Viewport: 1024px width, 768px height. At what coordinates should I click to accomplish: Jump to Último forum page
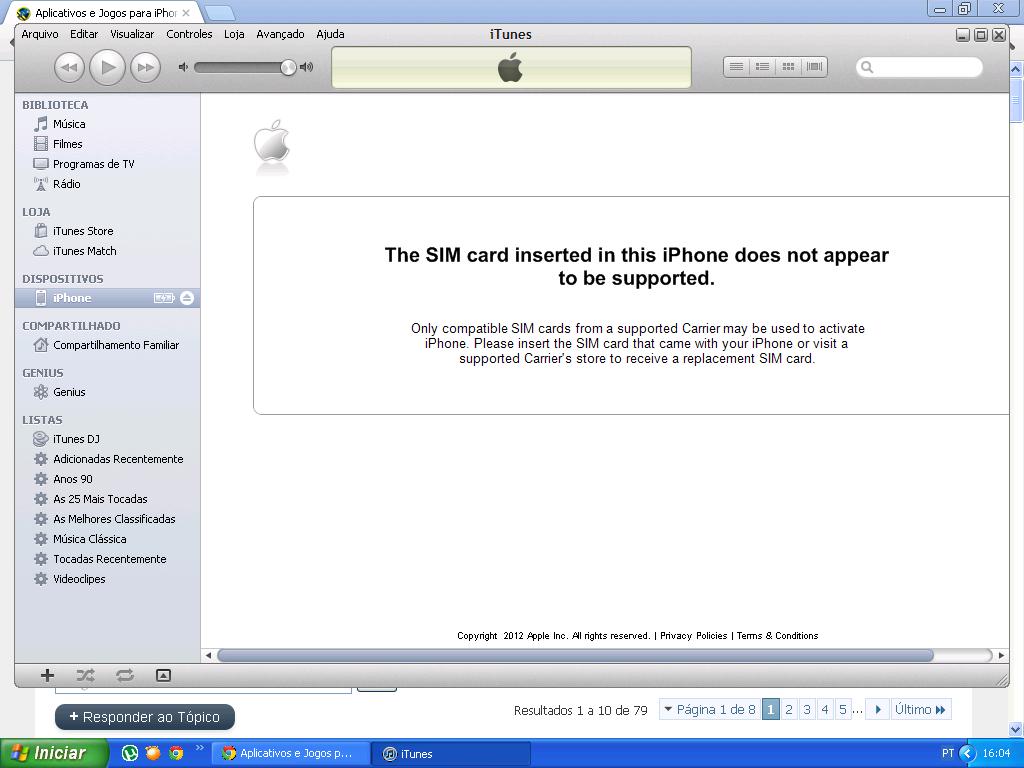(x=921, y=709)
